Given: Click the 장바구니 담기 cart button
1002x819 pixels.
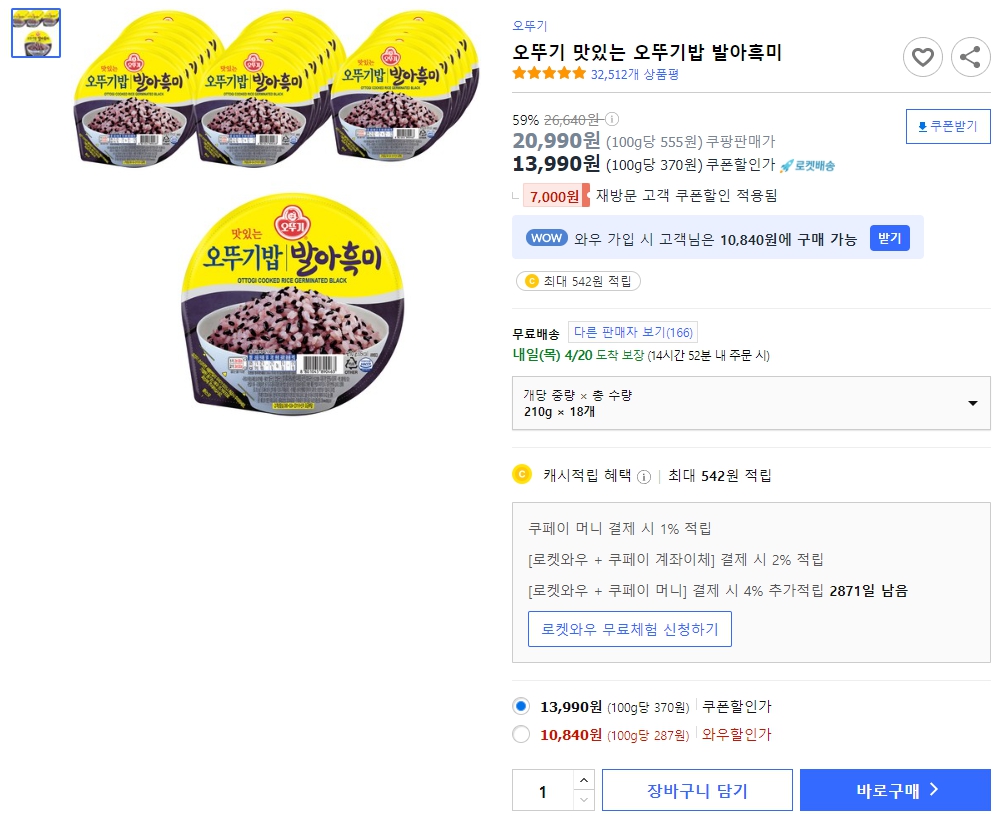Looking at the screenshot, I should (x=697, y=790).
